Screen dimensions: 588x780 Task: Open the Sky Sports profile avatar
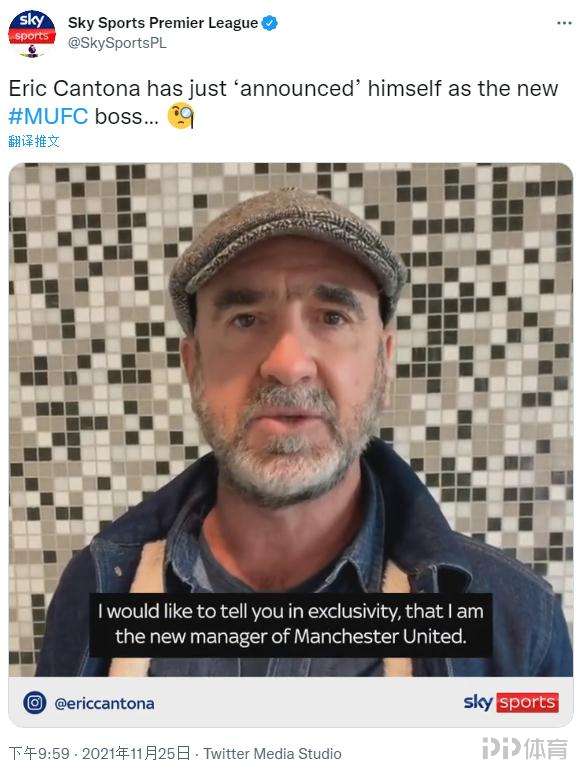[x=32, y=33]
